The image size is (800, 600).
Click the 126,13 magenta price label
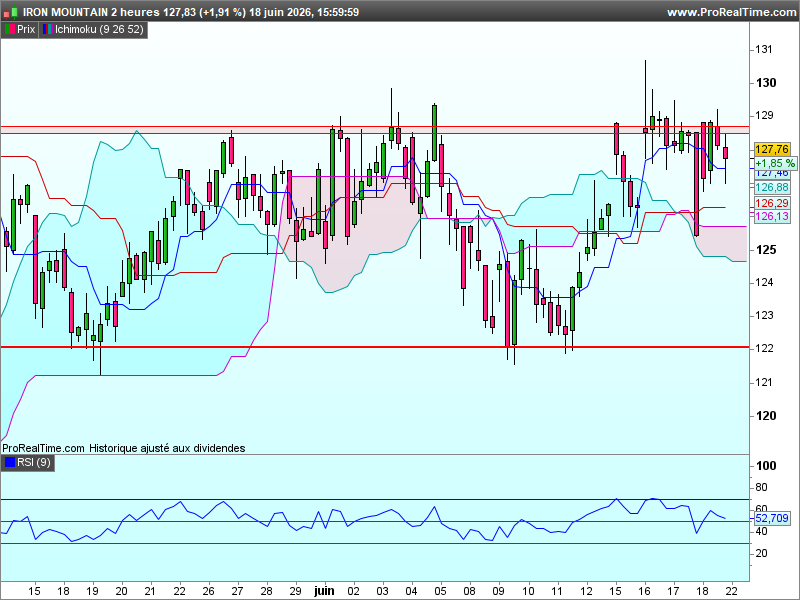(772, 216)
